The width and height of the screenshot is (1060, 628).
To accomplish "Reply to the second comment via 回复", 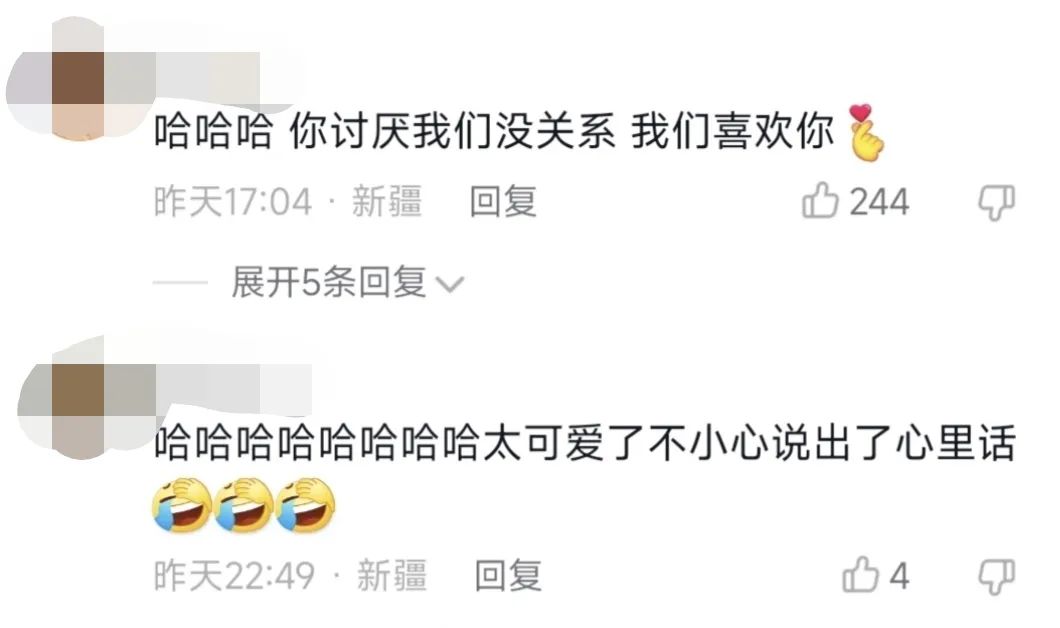I will [508, 576].
